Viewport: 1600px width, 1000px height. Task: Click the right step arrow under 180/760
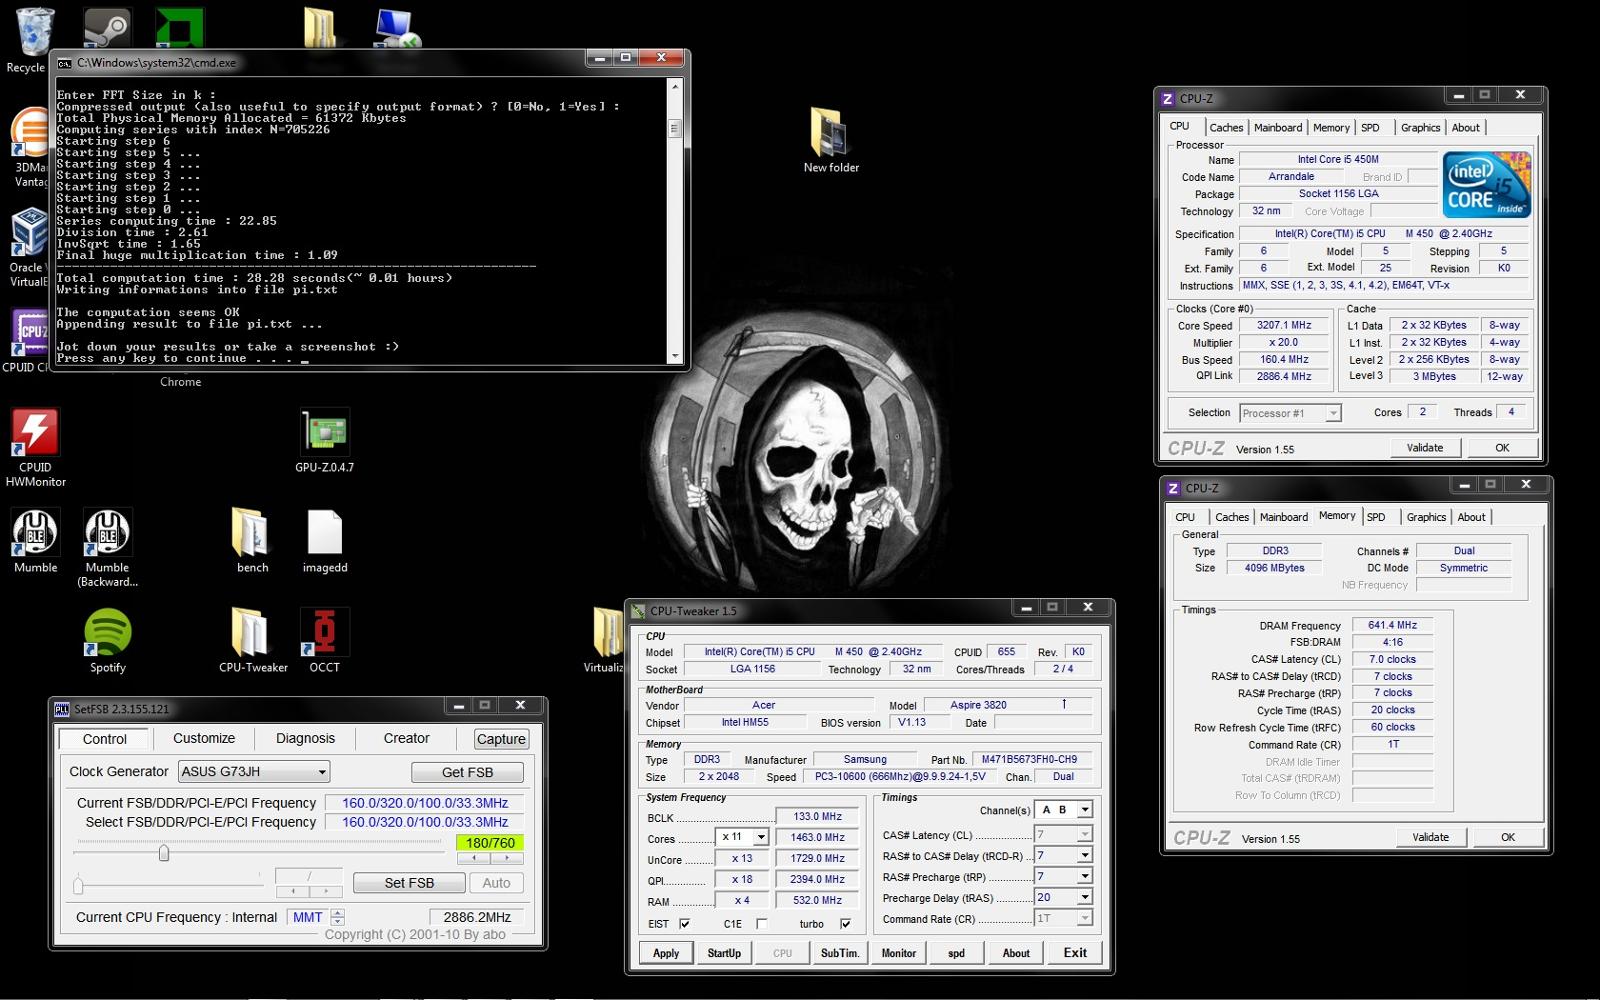[507, 858]
